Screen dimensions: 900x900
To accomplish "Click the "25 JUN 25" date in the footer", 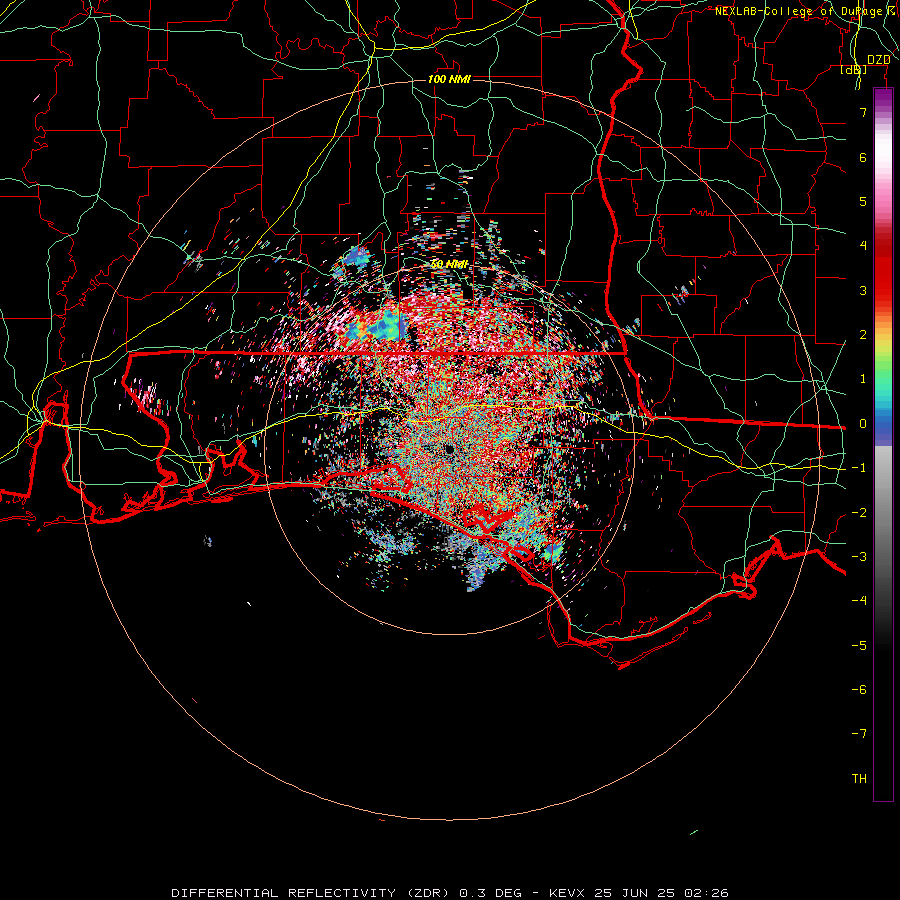I will [x=634, y=893].
